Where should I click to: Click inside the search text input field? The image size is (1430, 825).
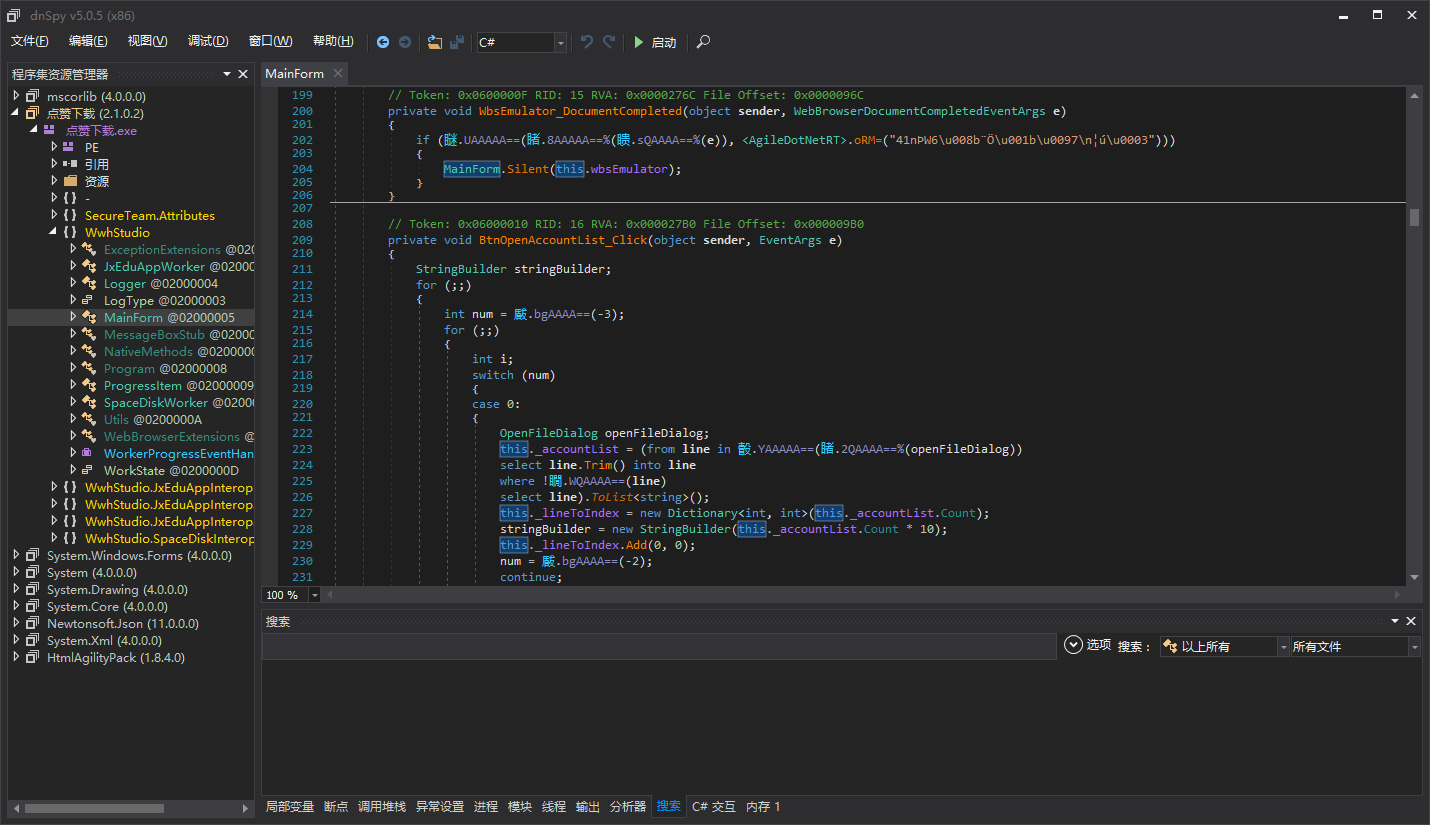pyautogui.click(x=658, y=645)
